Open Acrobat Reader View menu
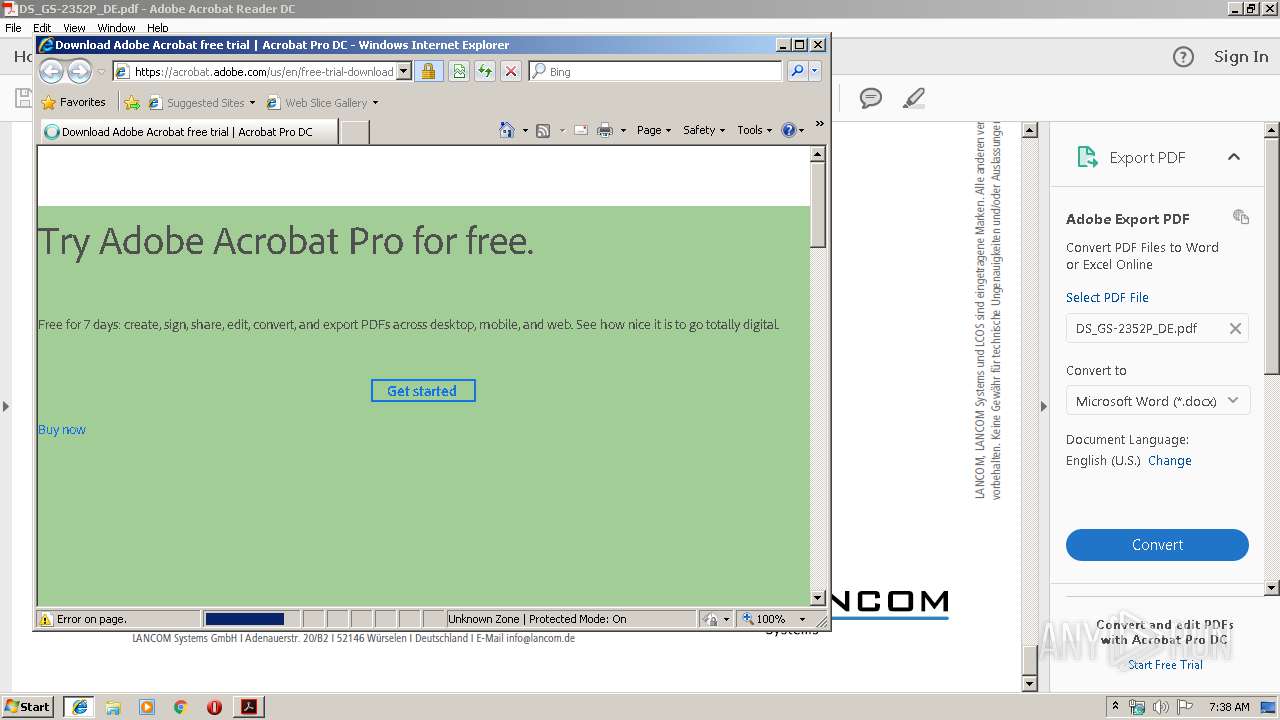The image size is (1280, 720). click(x=74, y=28)
